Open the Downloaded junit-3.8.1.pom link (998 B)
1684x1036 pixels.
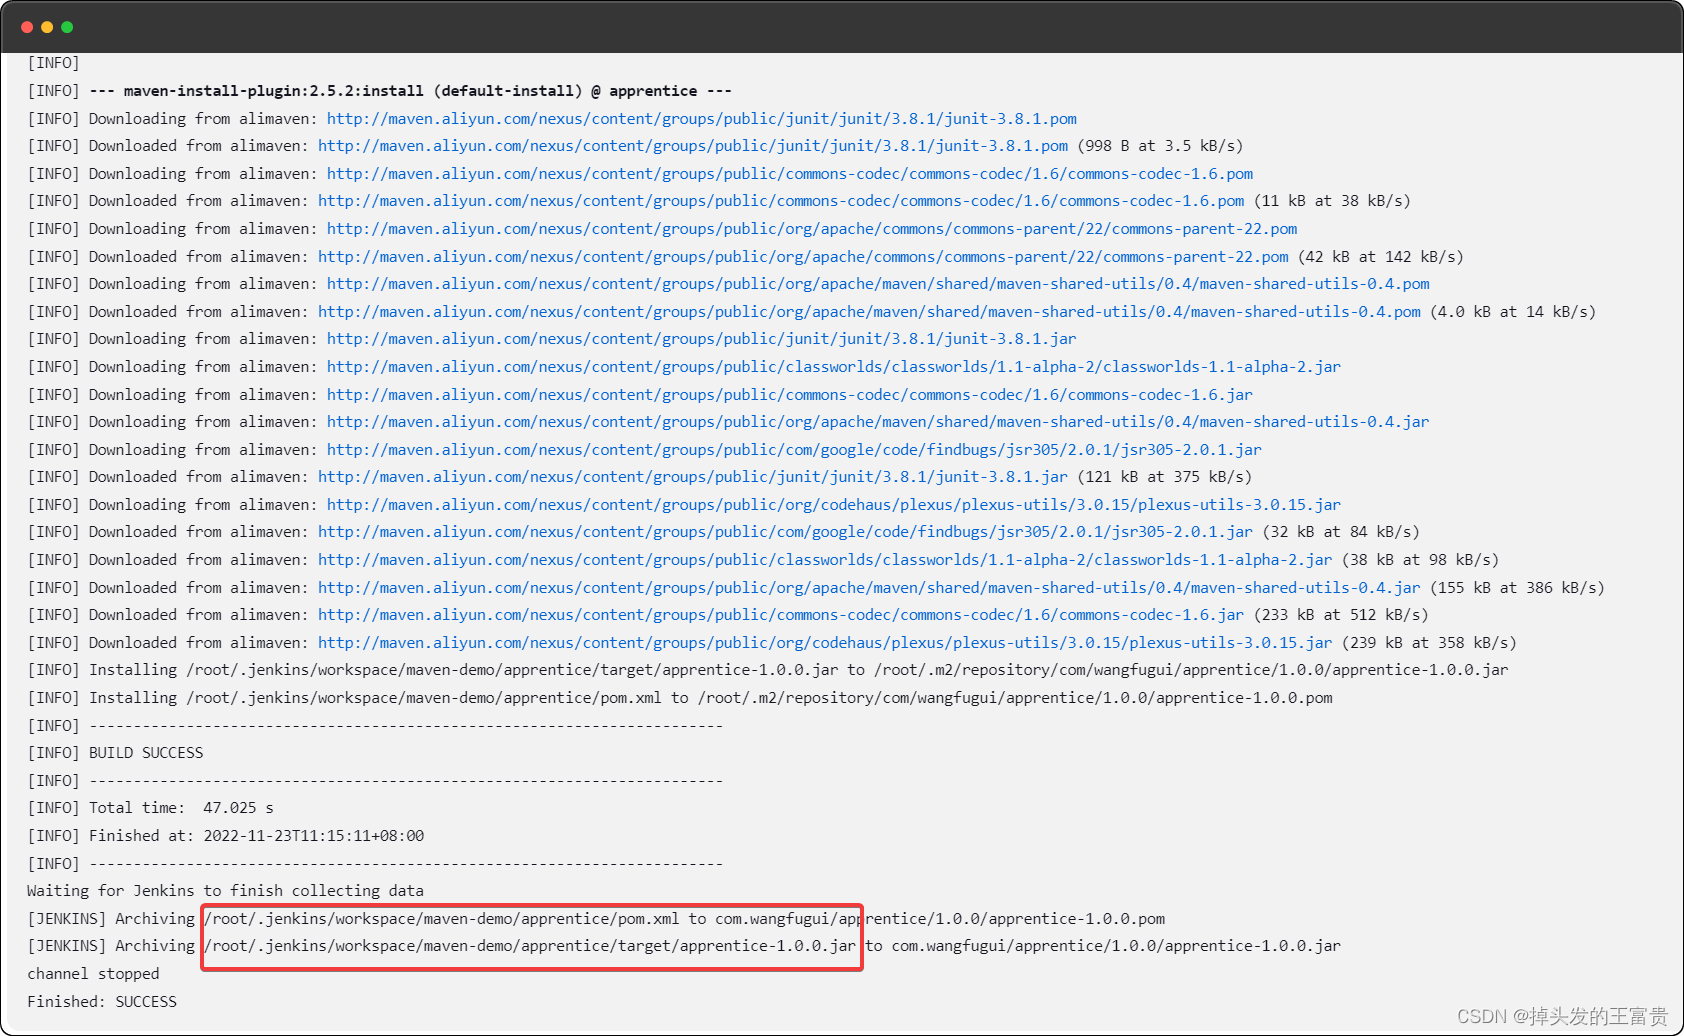(x=693, y=146)
